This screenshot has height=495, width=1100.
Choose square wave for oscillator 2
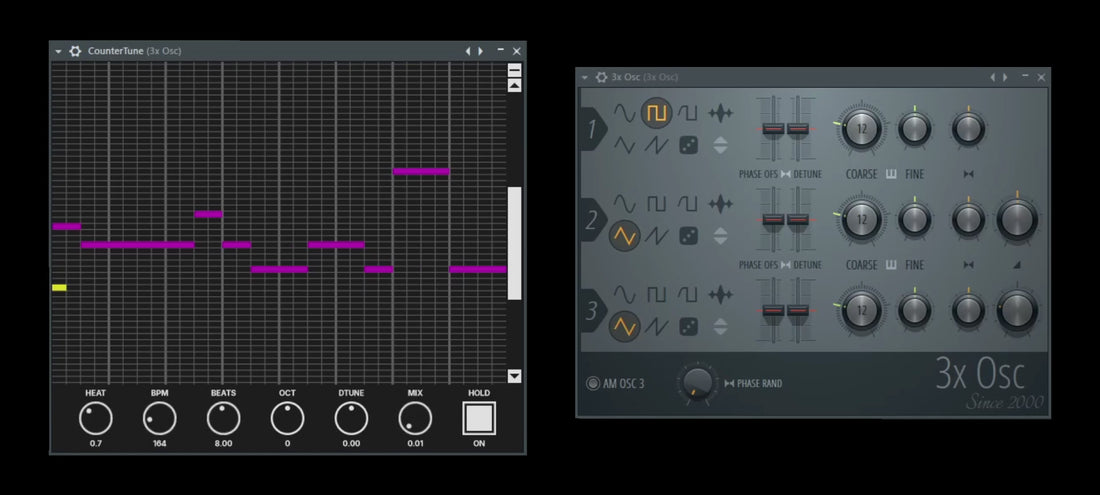(657, 204)
